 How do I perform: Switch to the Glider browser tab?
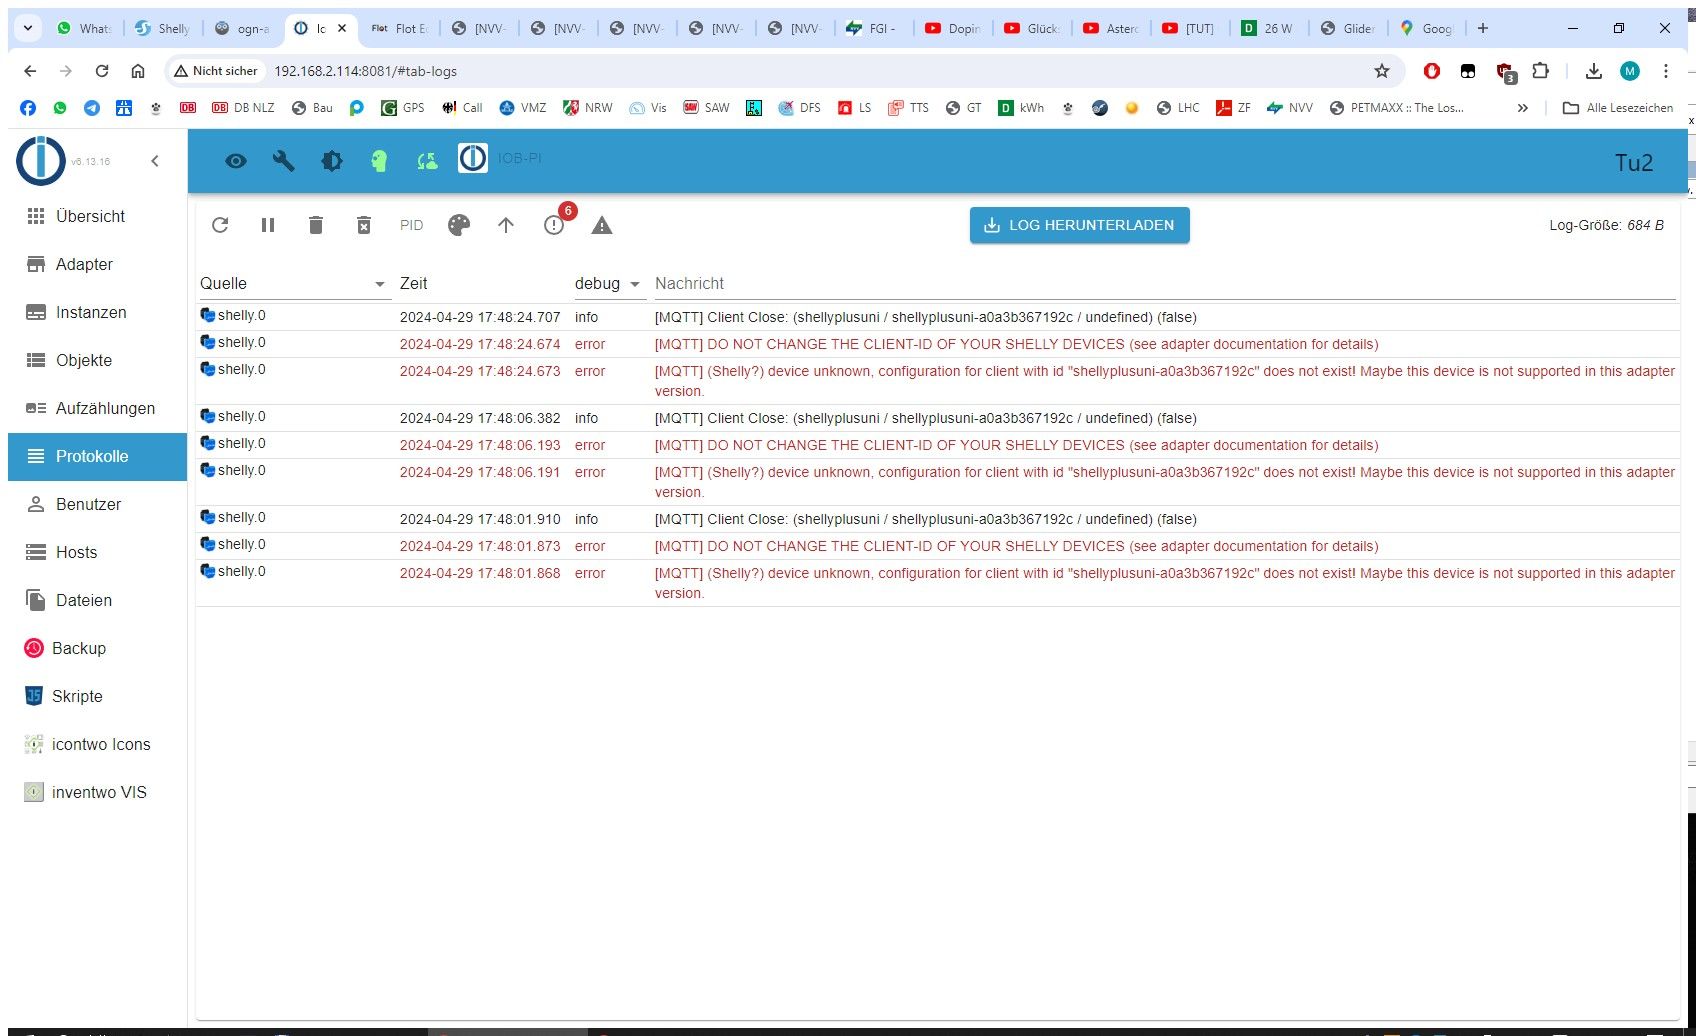click(x=1348, y=28)
